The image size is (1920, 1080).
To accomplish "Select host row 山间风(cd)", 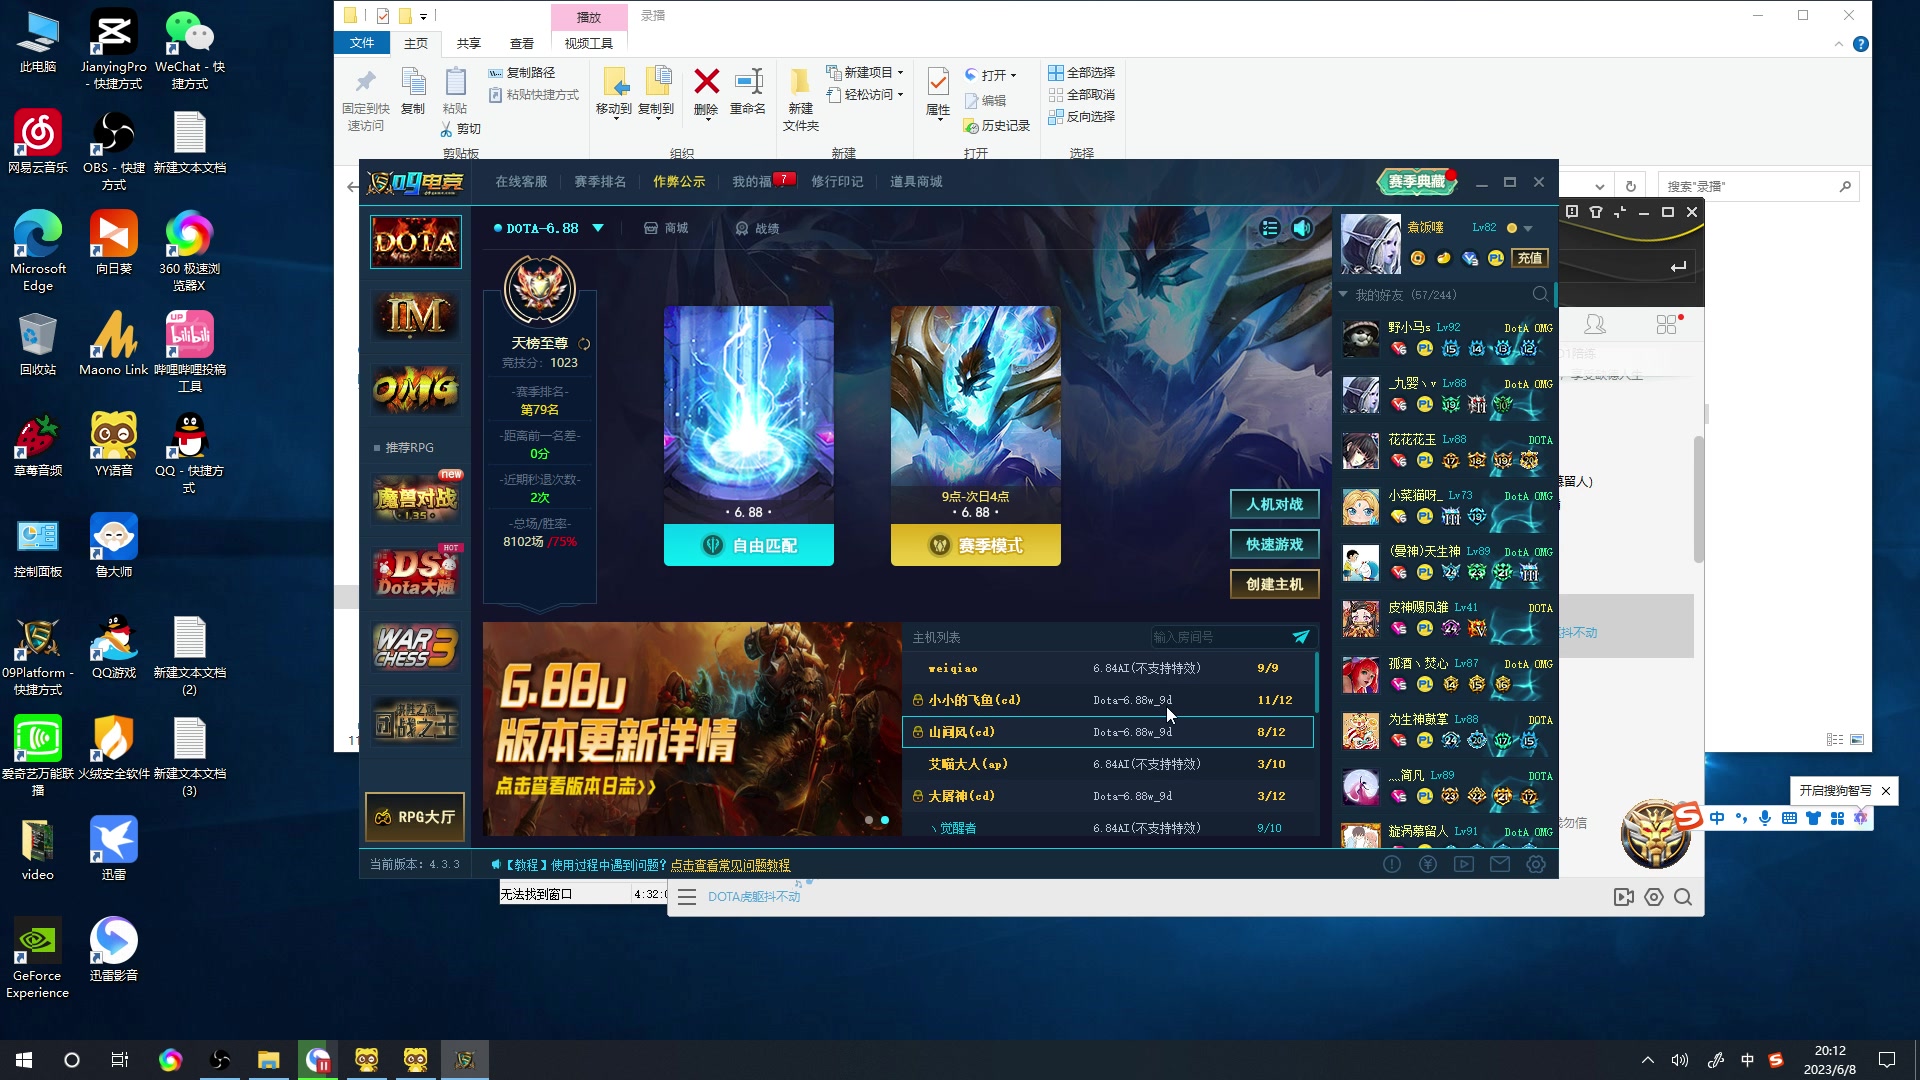I will [x=1108, y=732].
